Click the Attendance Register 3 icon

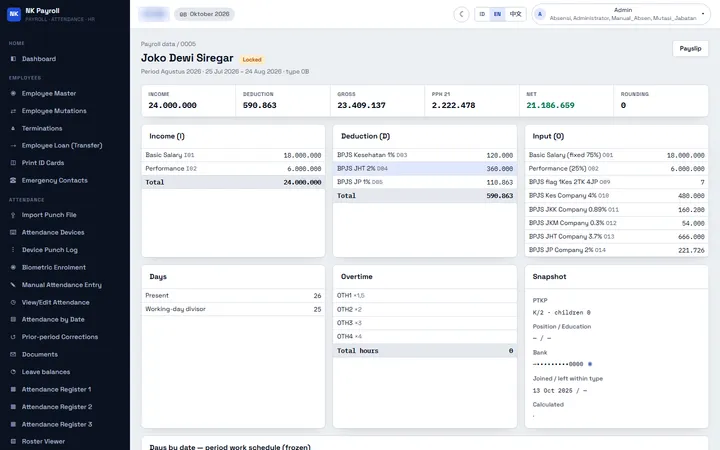click(x=13, y=424)
